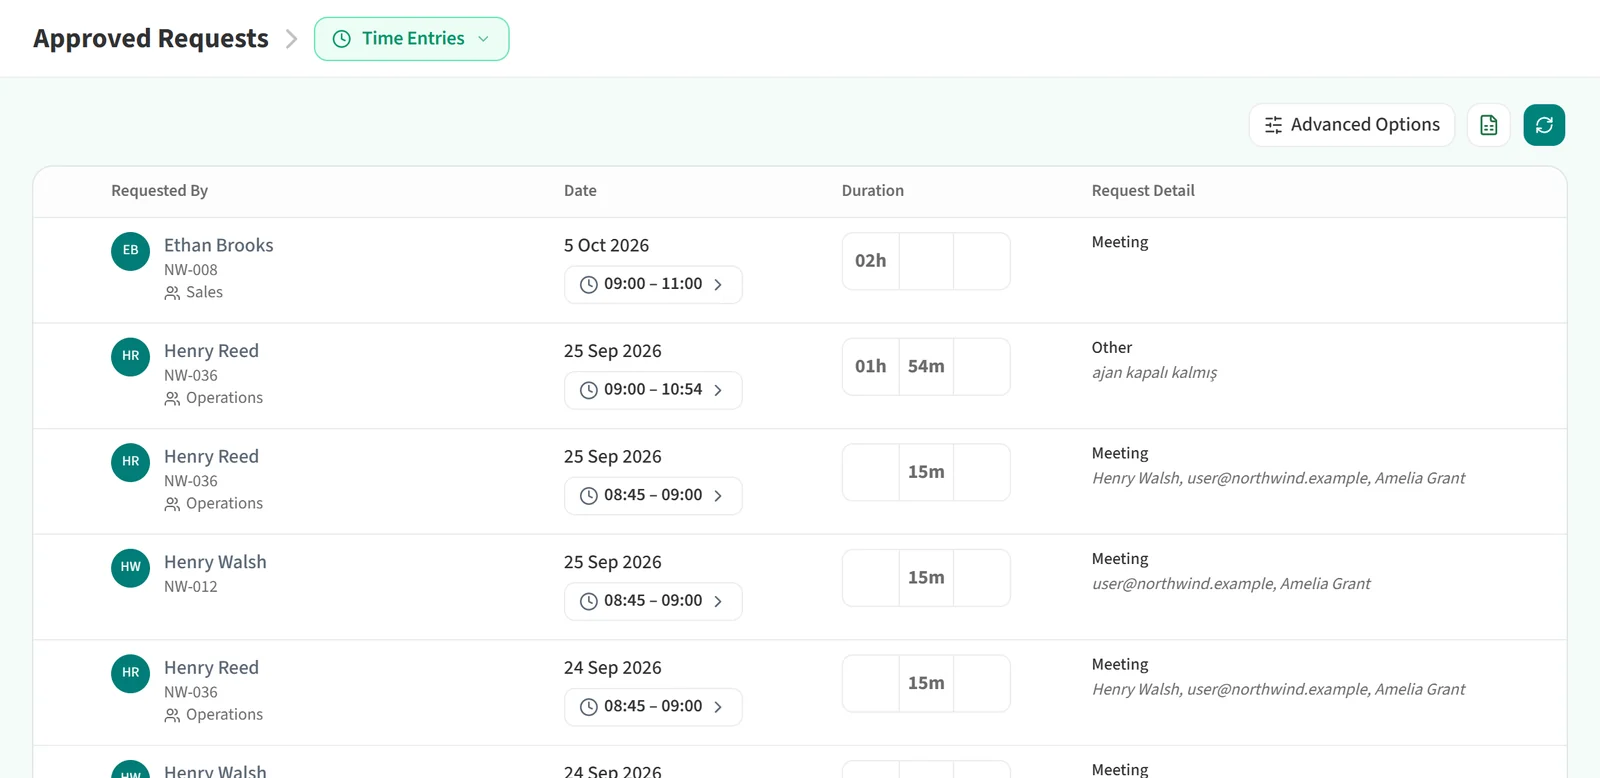Select the Requested By column header

coord(160,191)
